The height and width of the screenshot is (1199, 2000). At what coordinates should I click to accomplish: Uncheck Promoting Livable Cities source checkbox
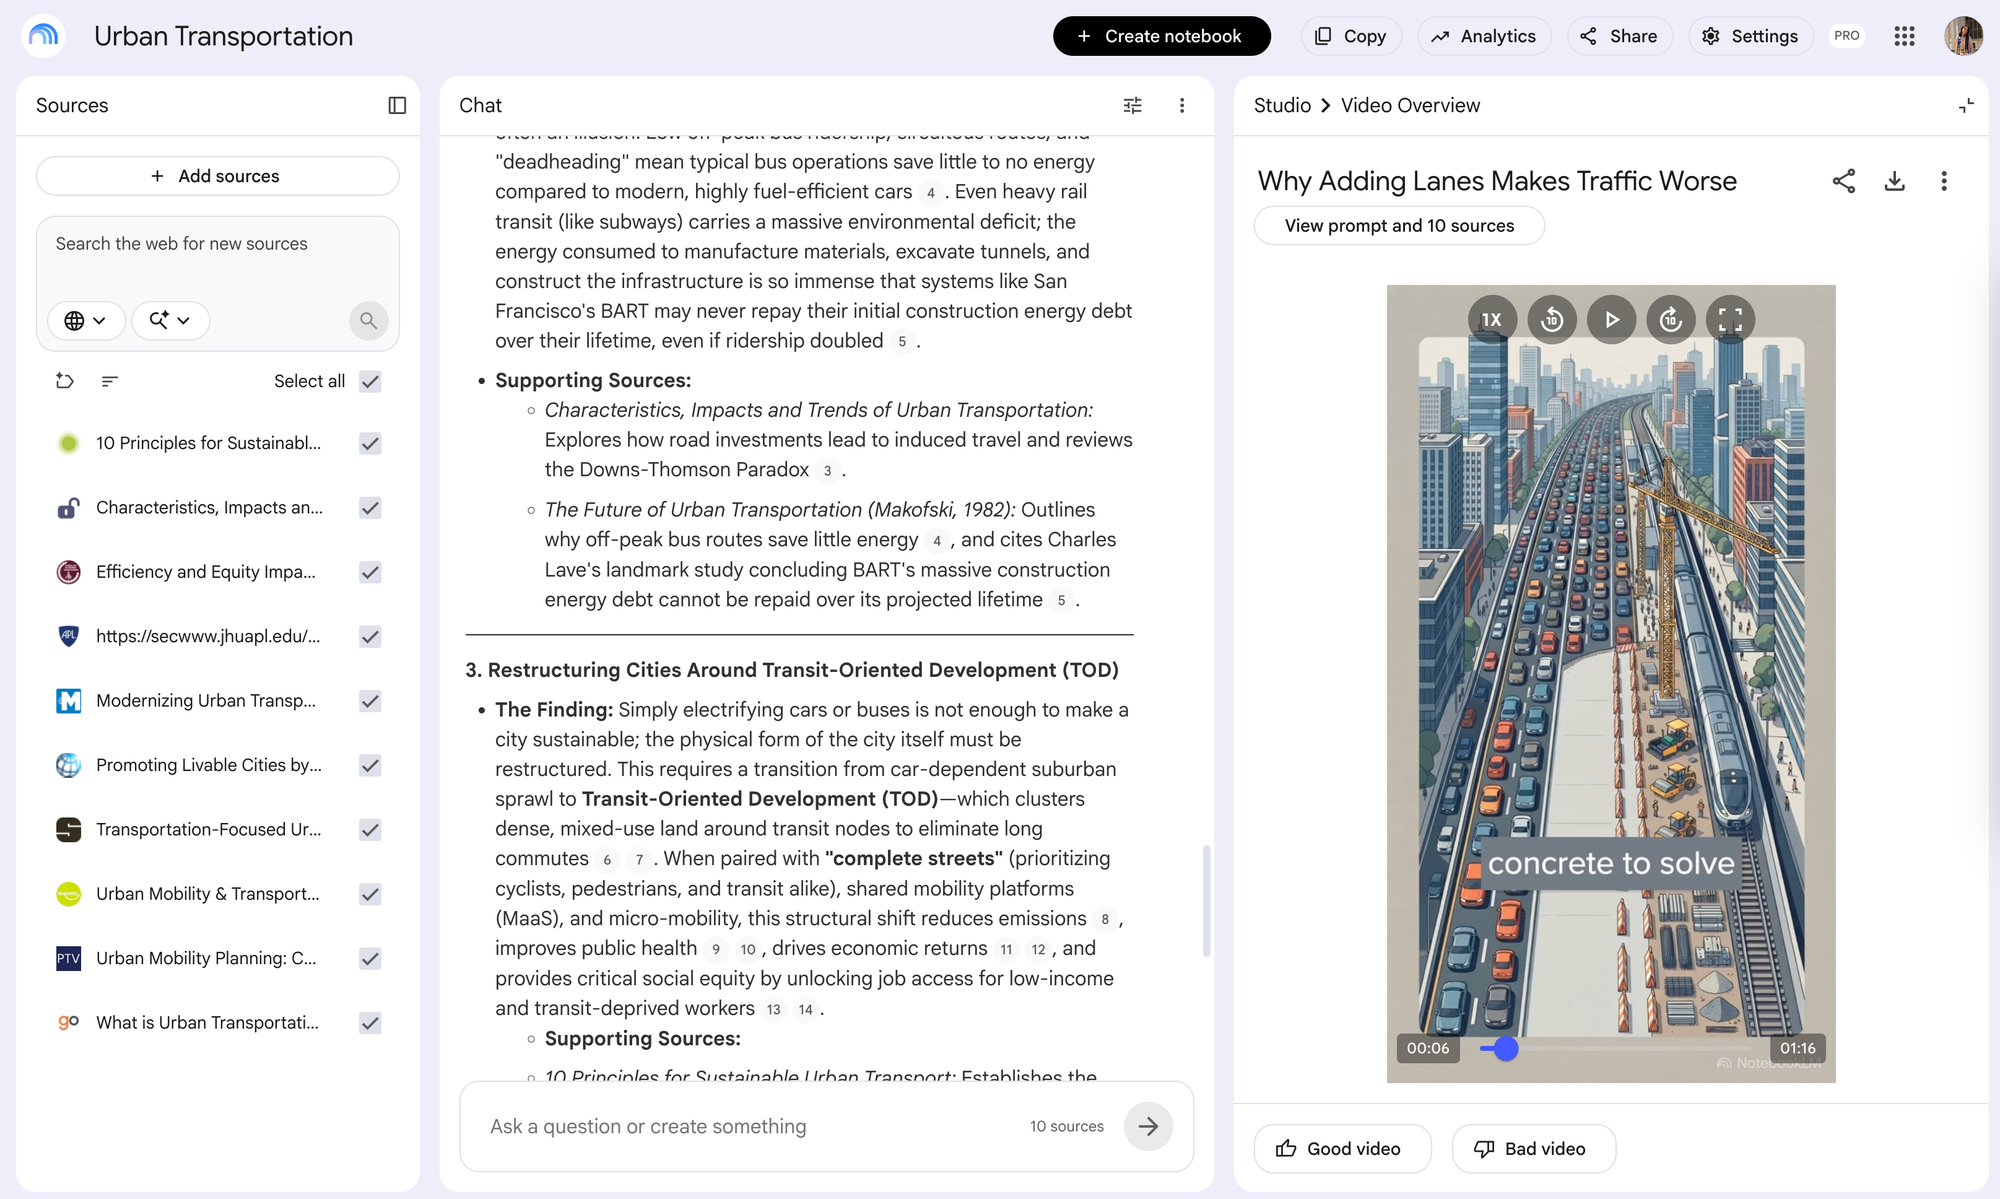pyautogui.click(x=370, y=765)
